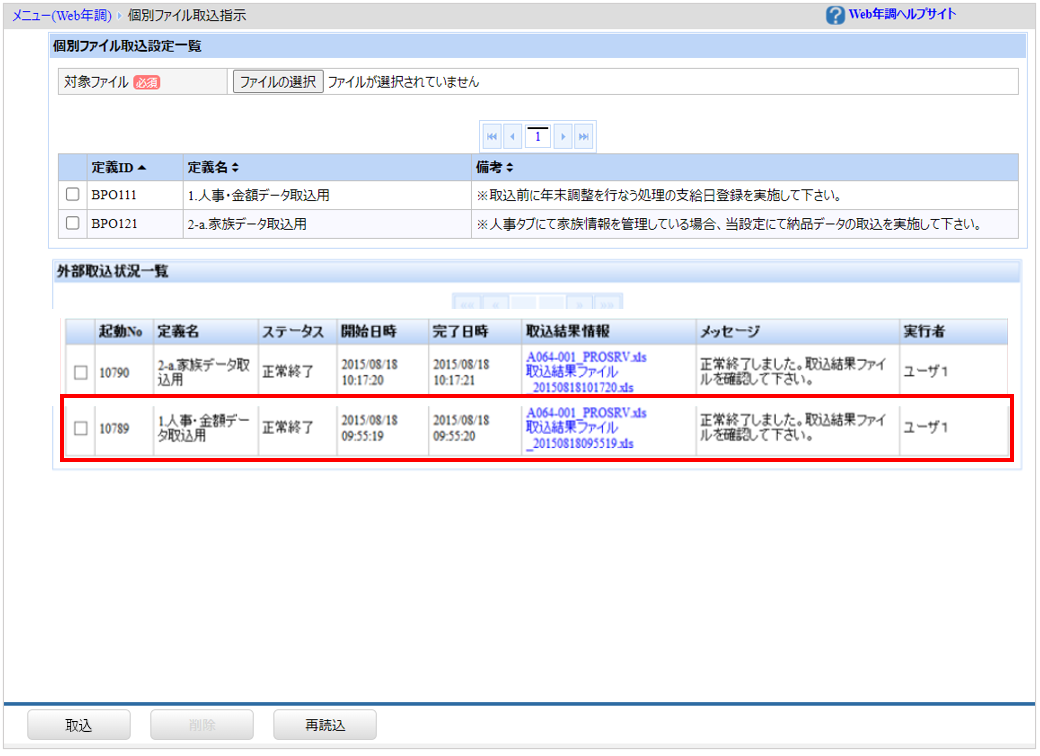Open the メニュー(Web年調) breadcrumb link
The width and height of the screenshot is (1040, 756).
[62, 15]
